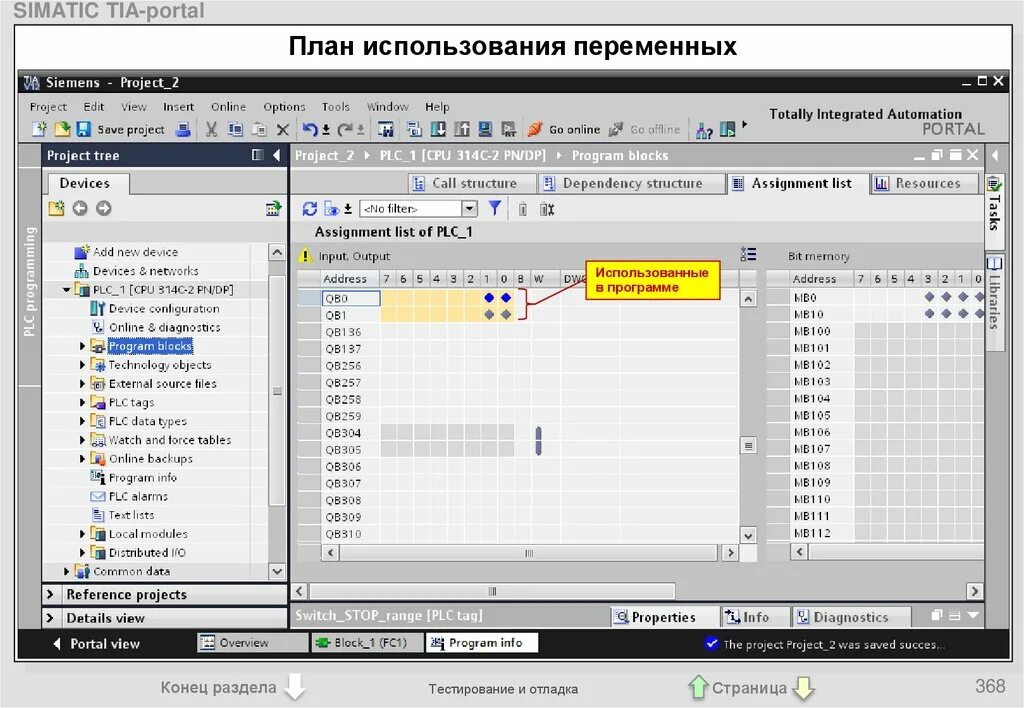Screen dimensions: 1024x708
Task: Save the project via Save project
Action: (121, 129)
